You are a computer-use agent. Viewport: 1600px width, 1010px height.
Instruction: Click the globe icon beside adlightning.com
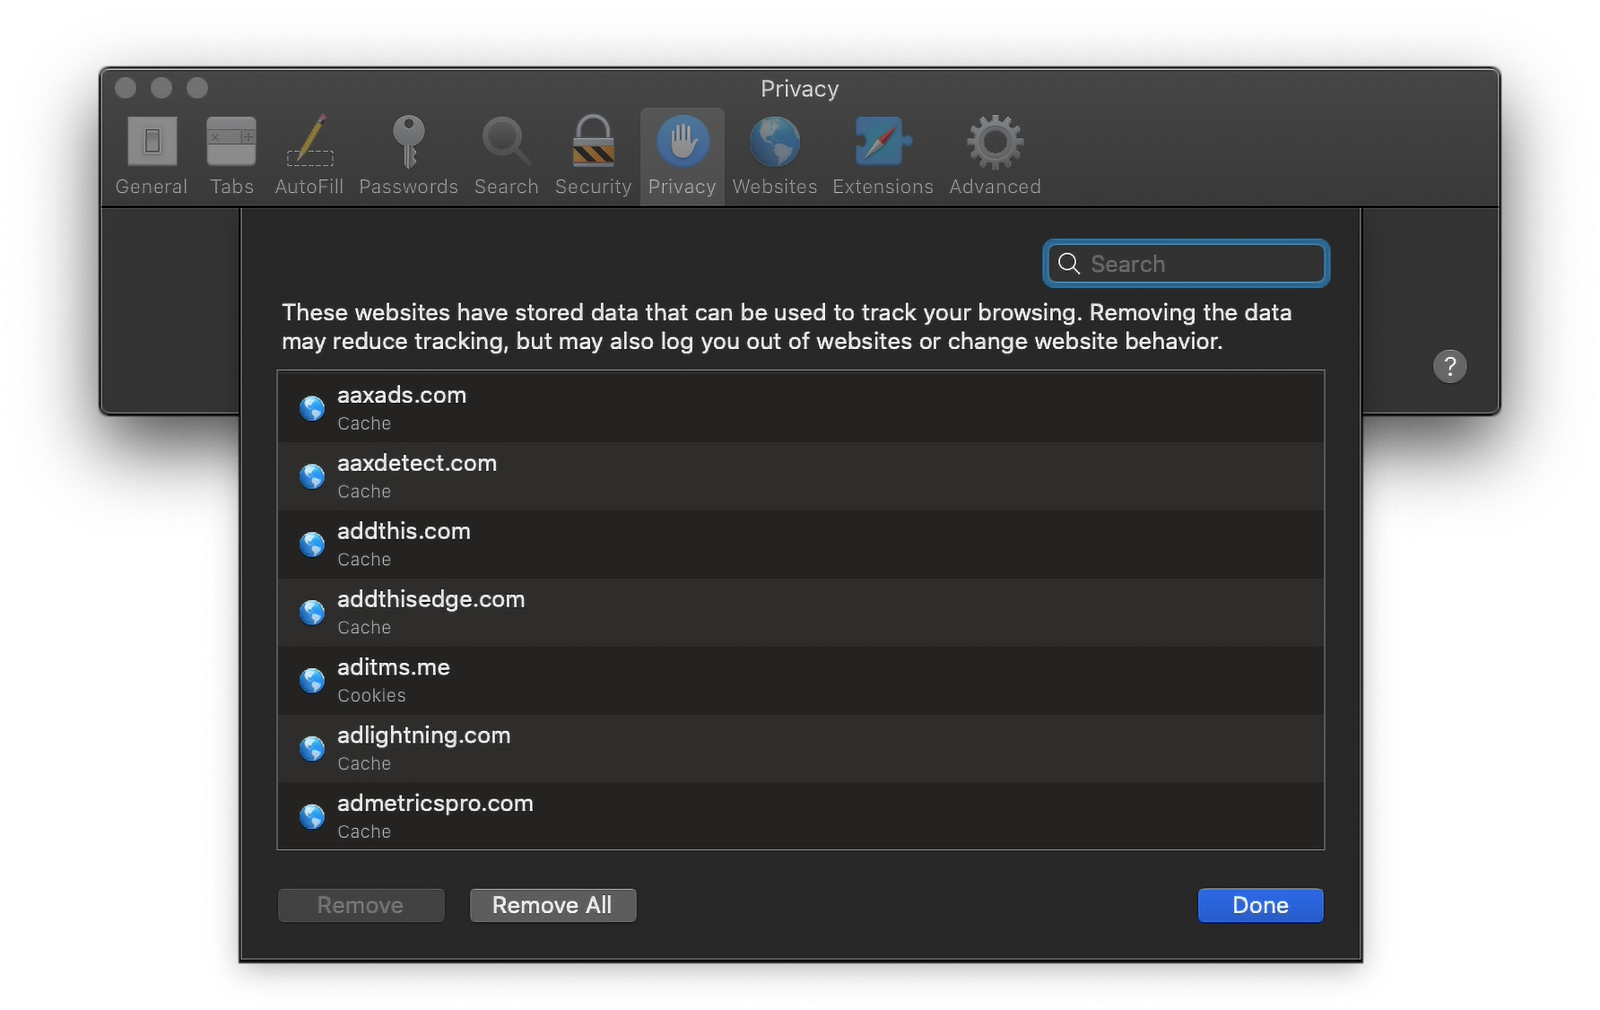coord(312,748)
